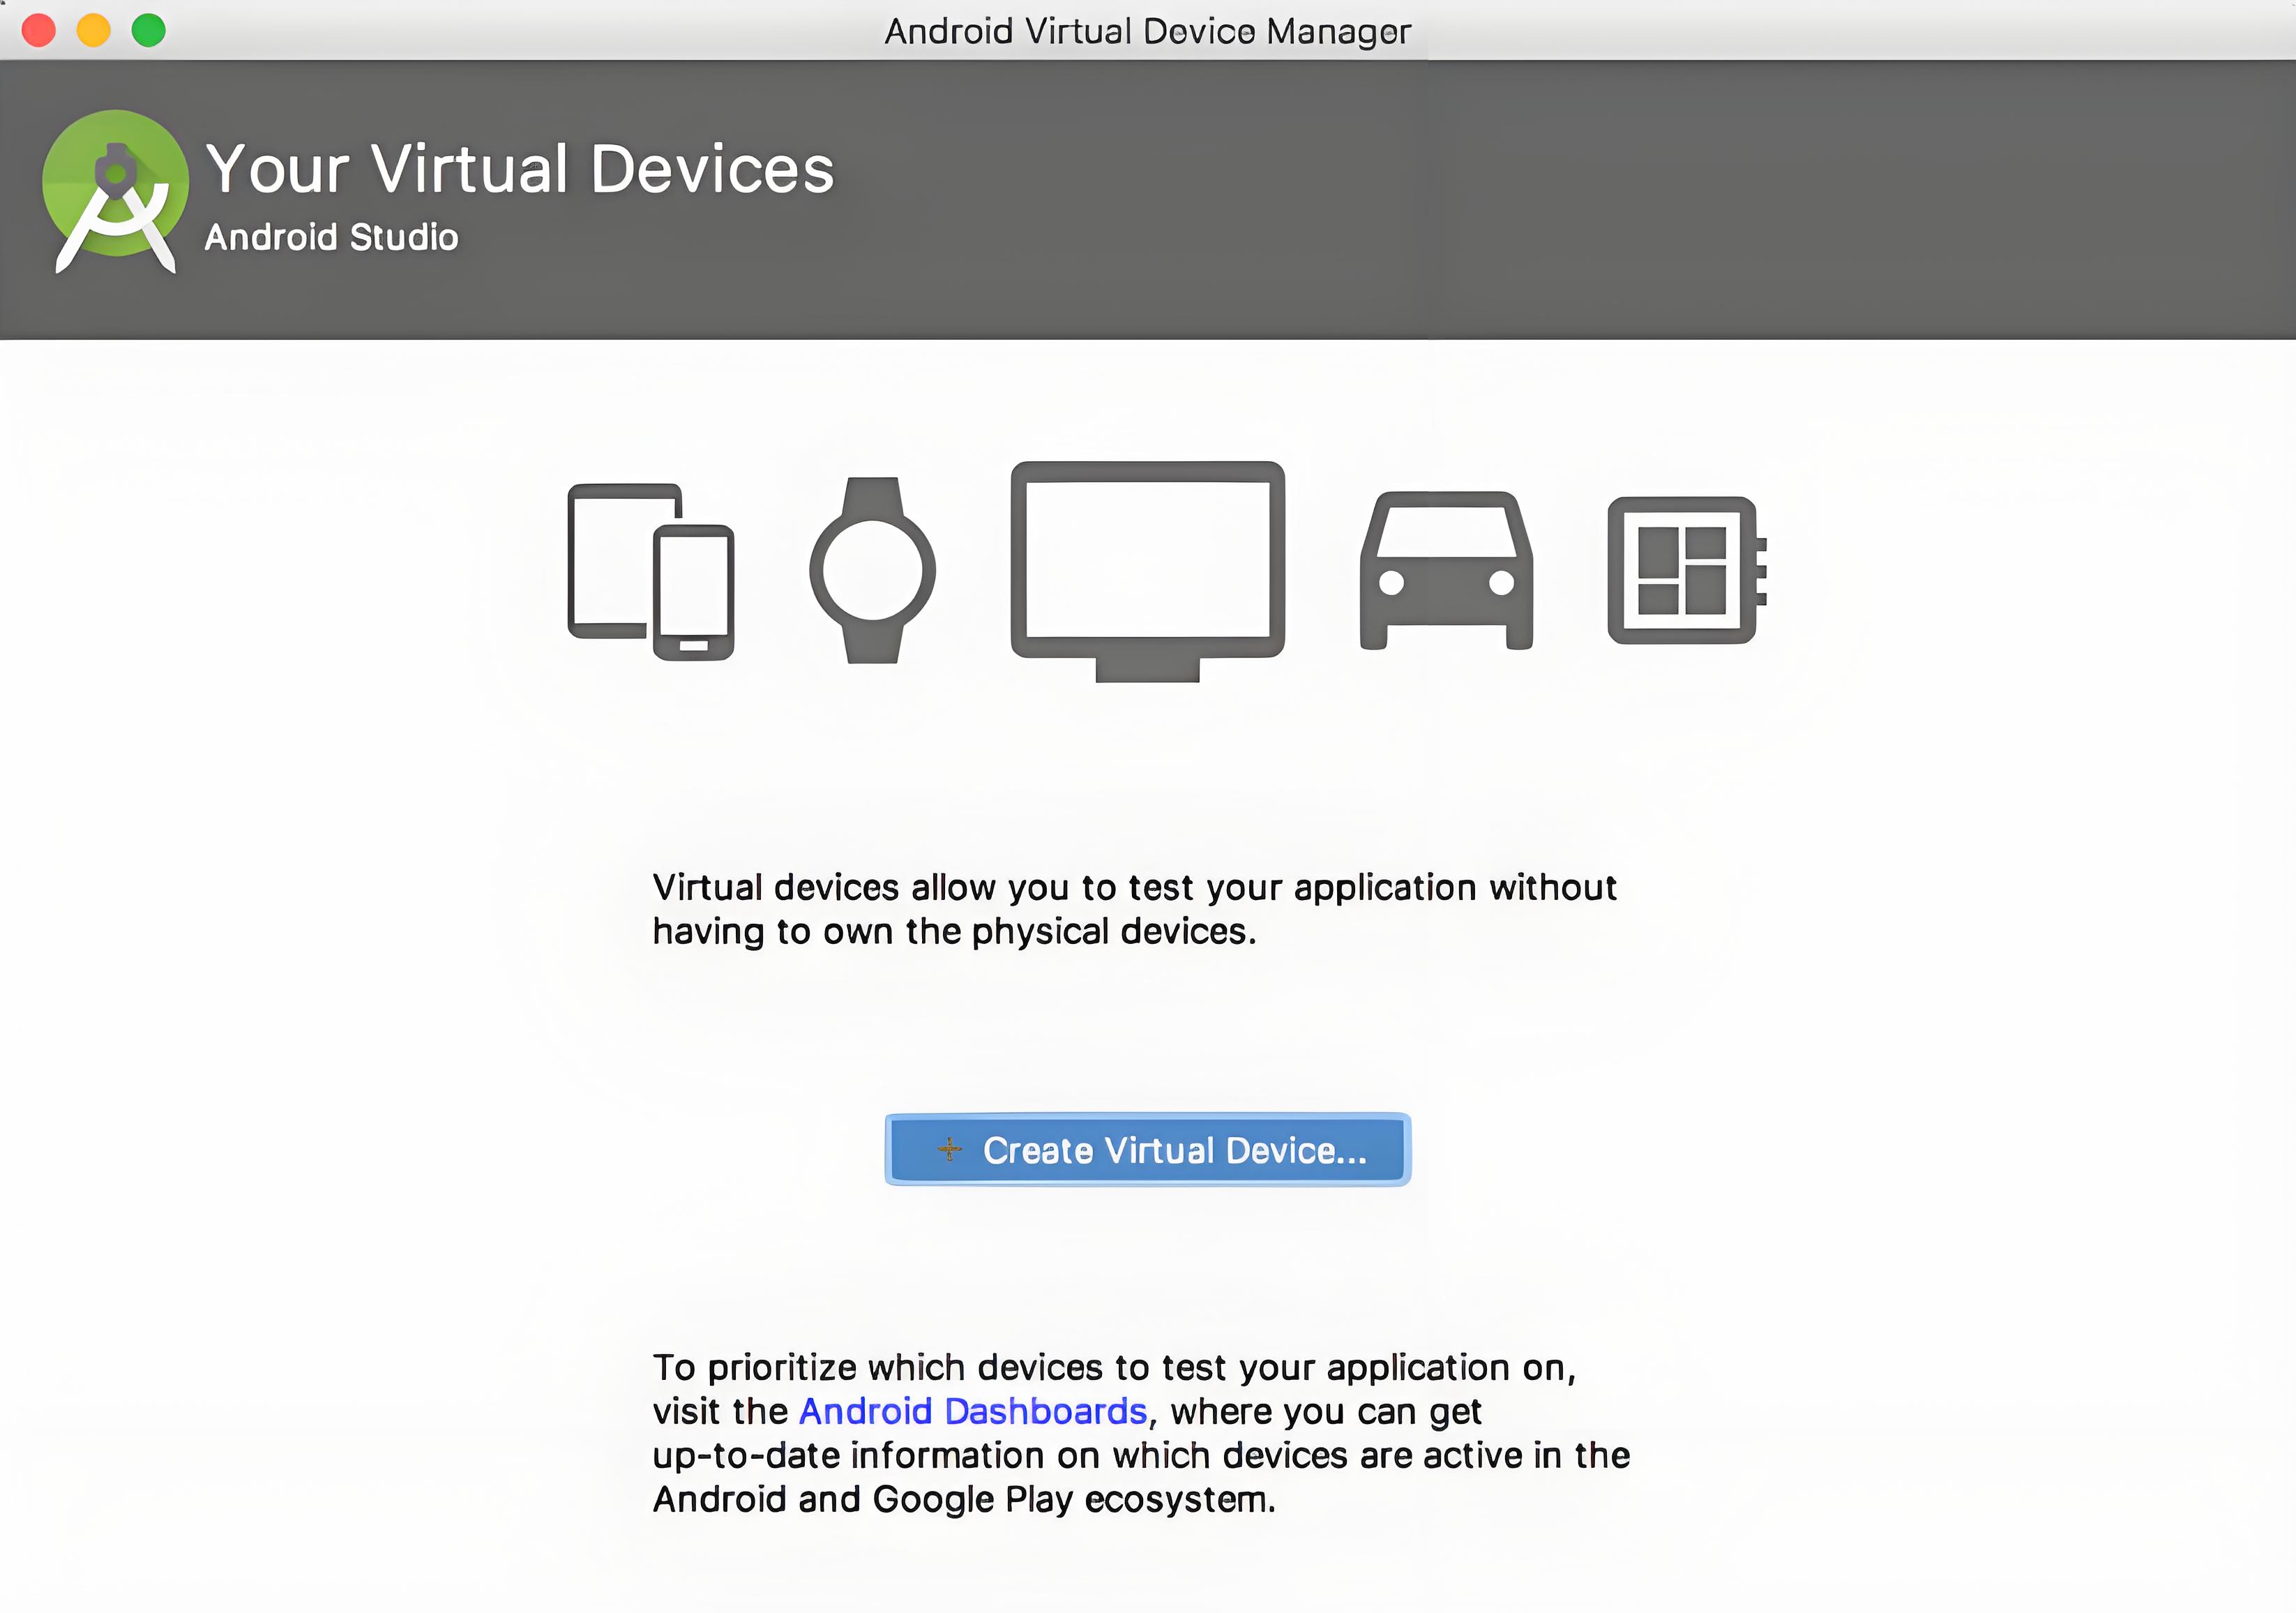Click the phone and tablet device icon
Image resolution: width=2296 pixels, height=1613 pixels.
tap(651, 572)
